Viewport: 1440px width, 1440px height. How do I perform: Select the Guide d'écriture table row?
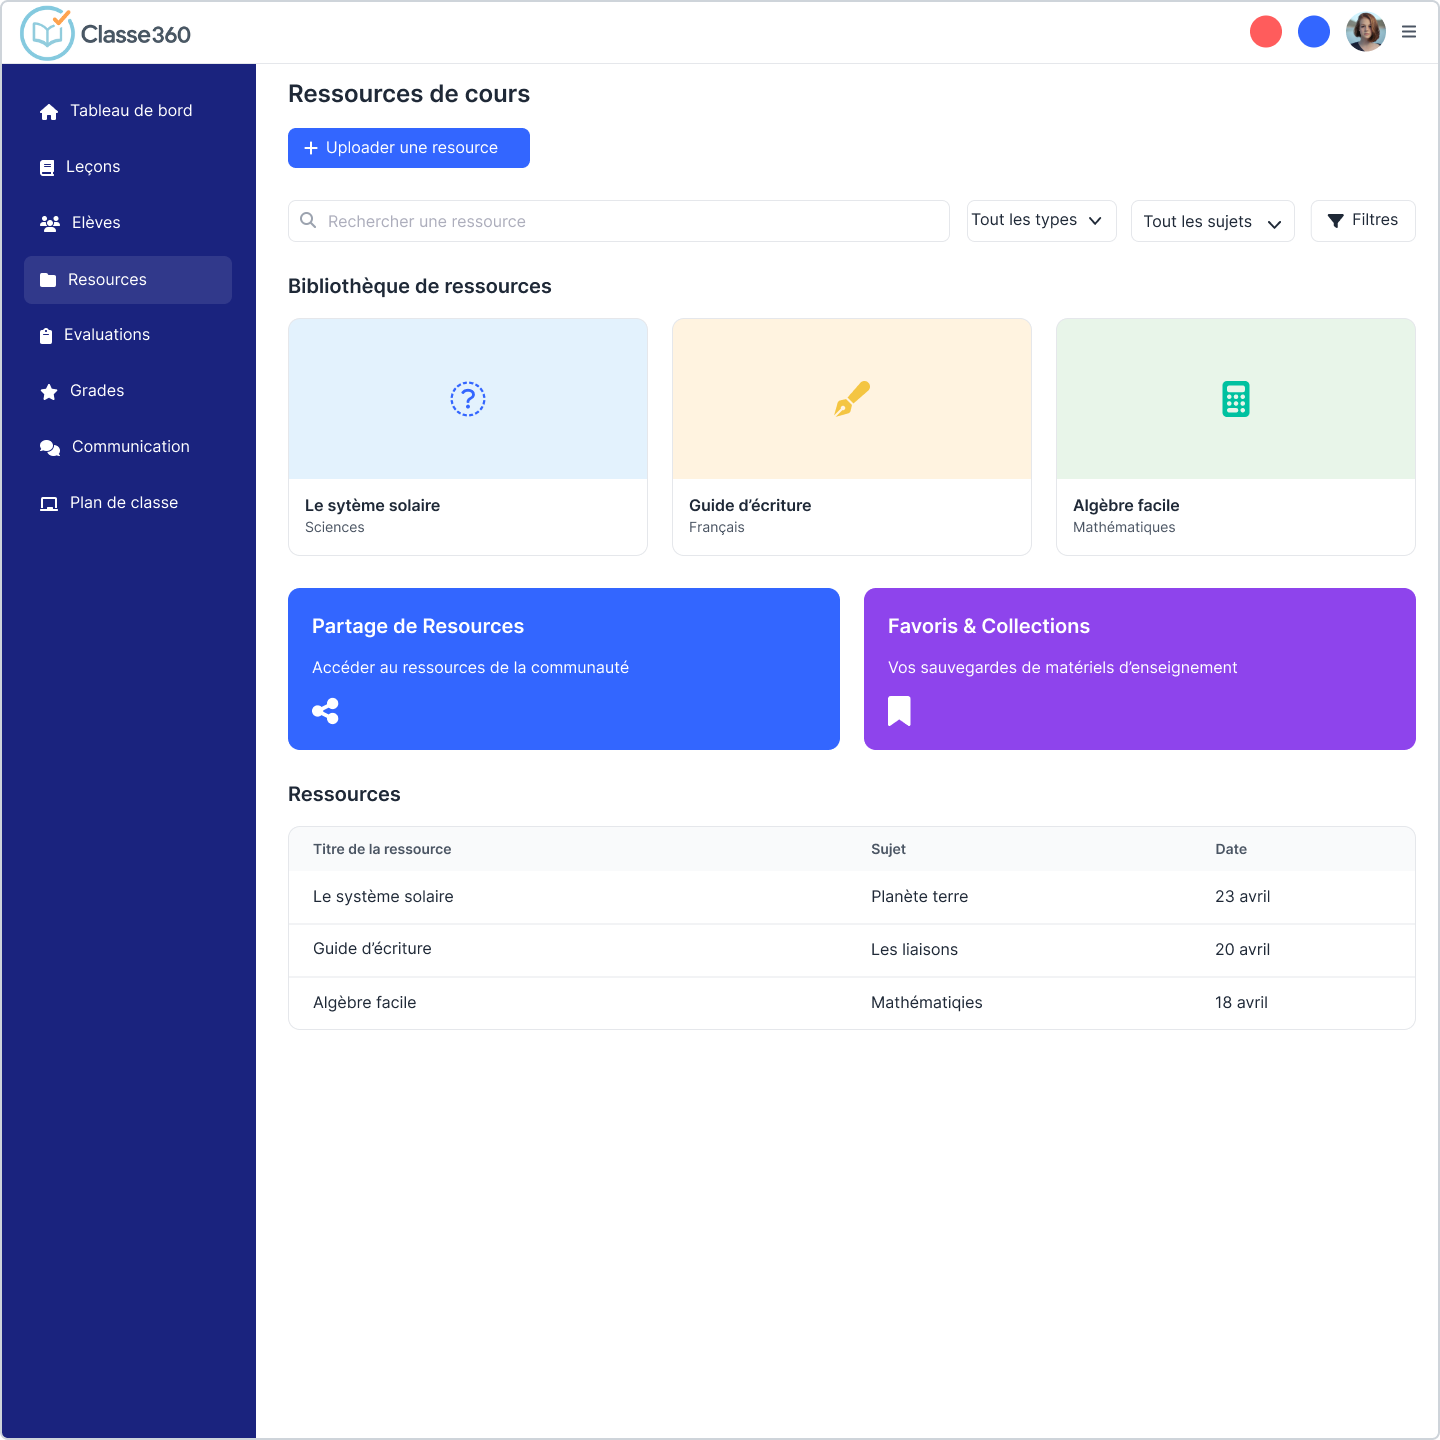click(x=851, y=949)
